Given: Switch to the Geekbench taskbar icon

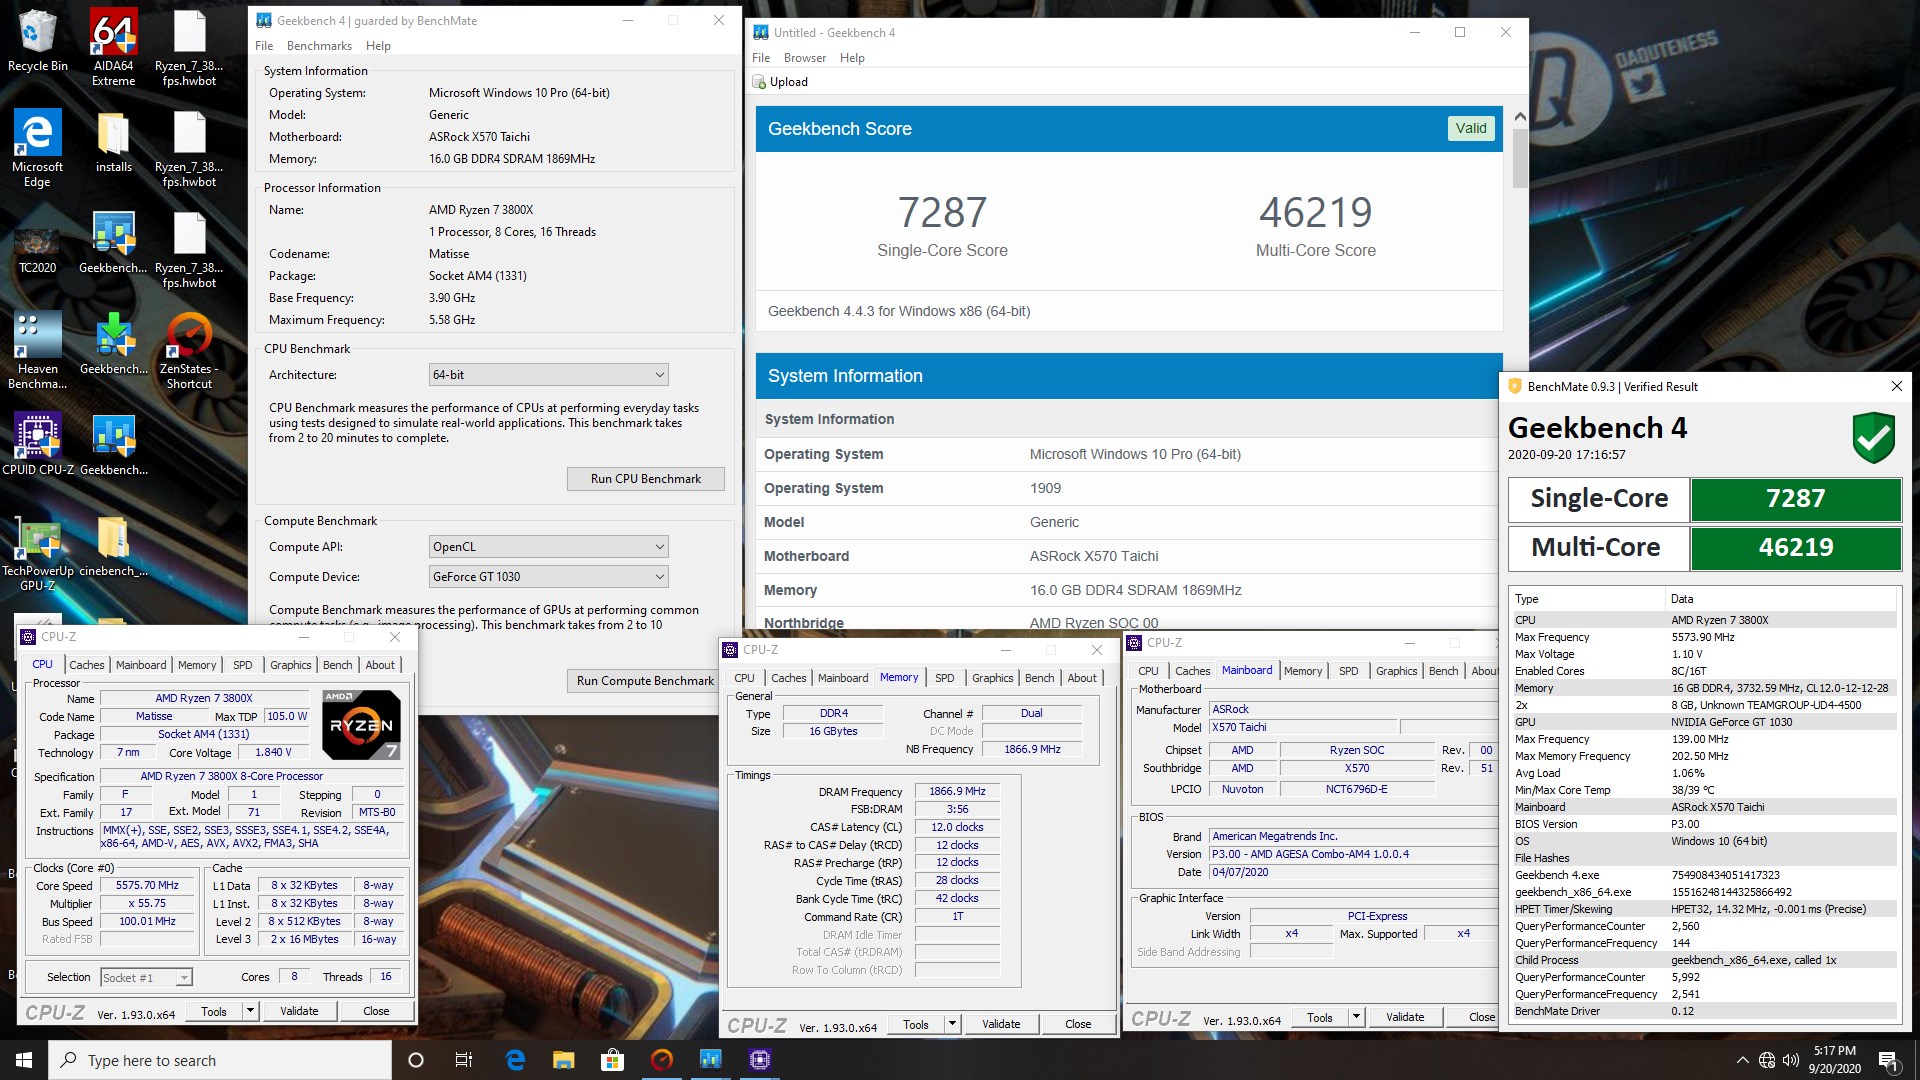Looking at the screenshot, I should pos(710,1060).
